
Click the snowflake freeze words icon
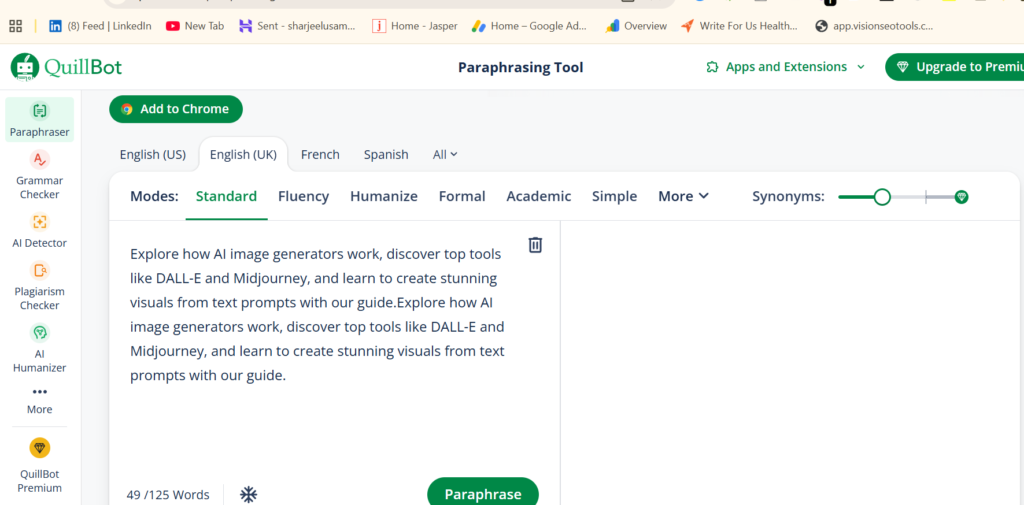click(248, 494)
